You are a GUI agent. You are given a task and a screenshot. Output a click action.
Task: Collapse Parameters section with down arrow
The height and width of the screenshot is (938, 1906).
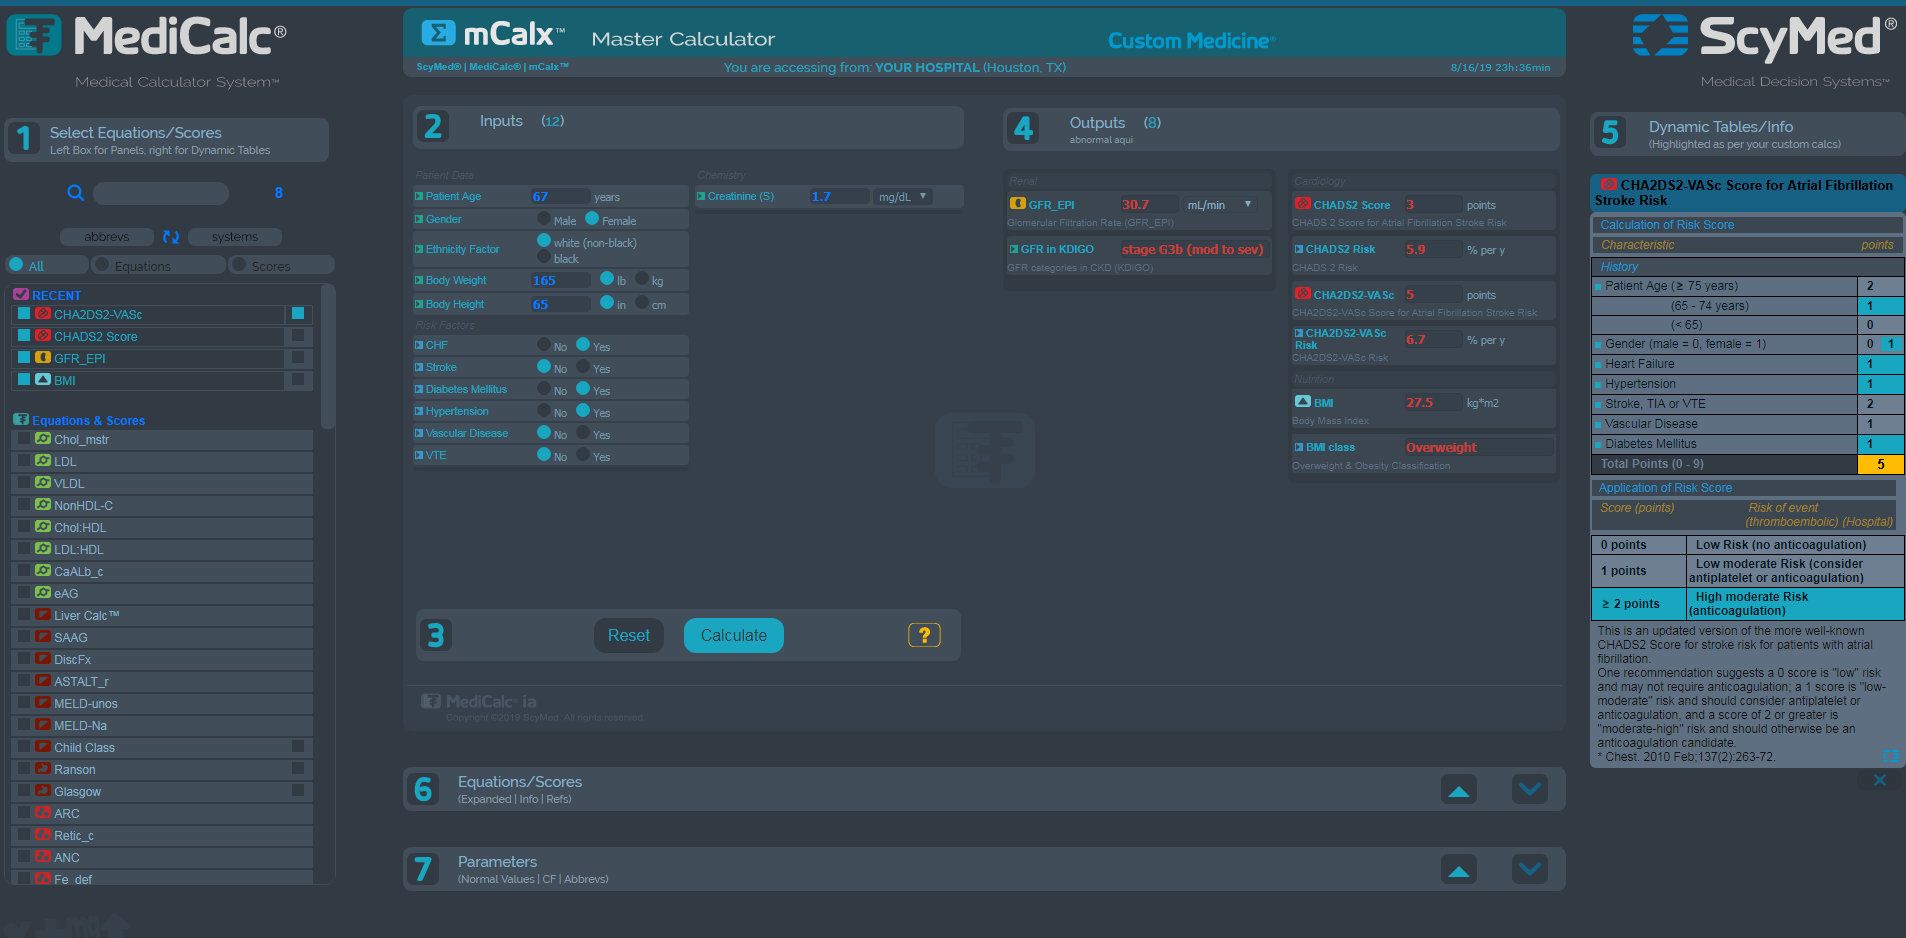click(x=1530, y=870)
